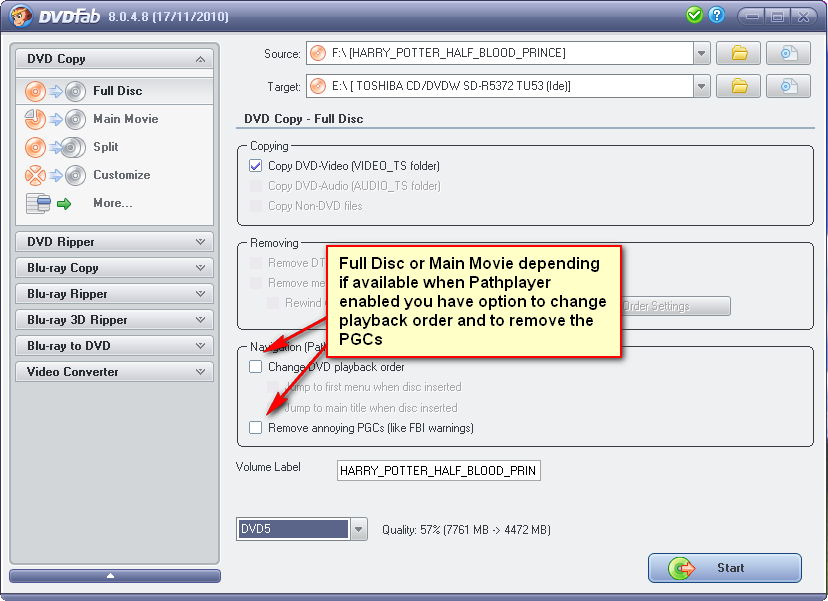The height and width of the screenshot is (601, 828).
Task: Click the sidebar collapse arrow bar
Action: click(x=115, y=576)
